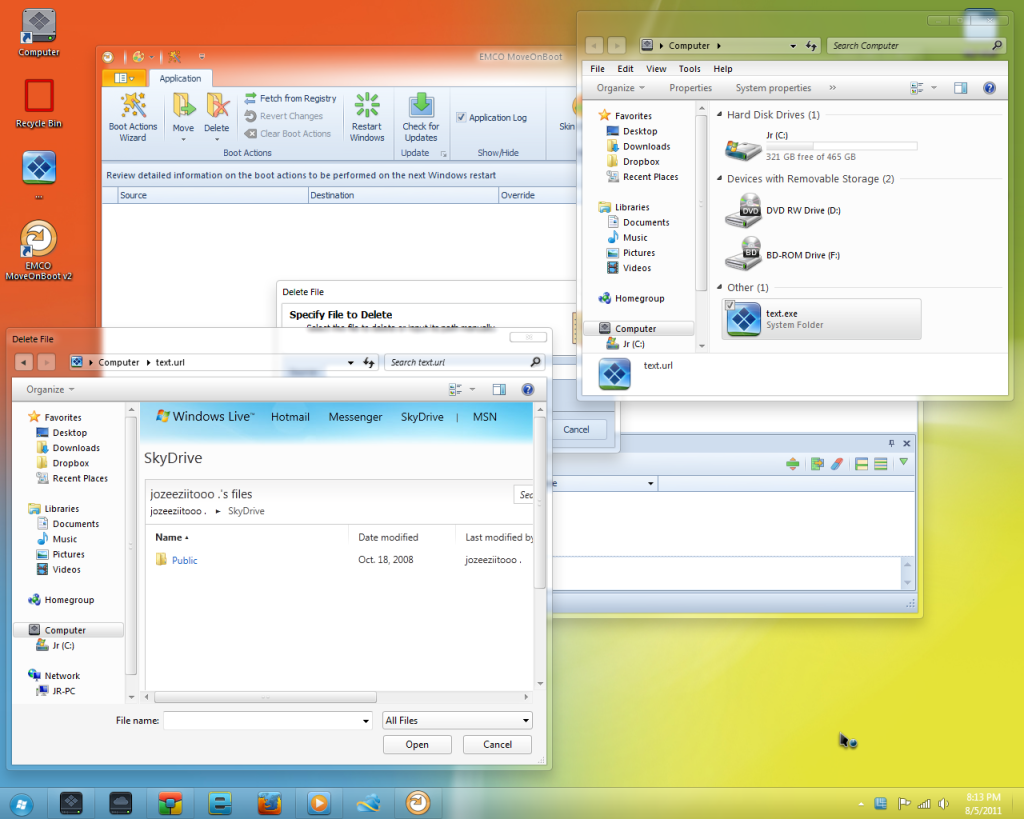The width and height of the screenshot is (1024, 819).
Task: Collapse Devices with Removable Storage group
Action: tap(720, 178)
